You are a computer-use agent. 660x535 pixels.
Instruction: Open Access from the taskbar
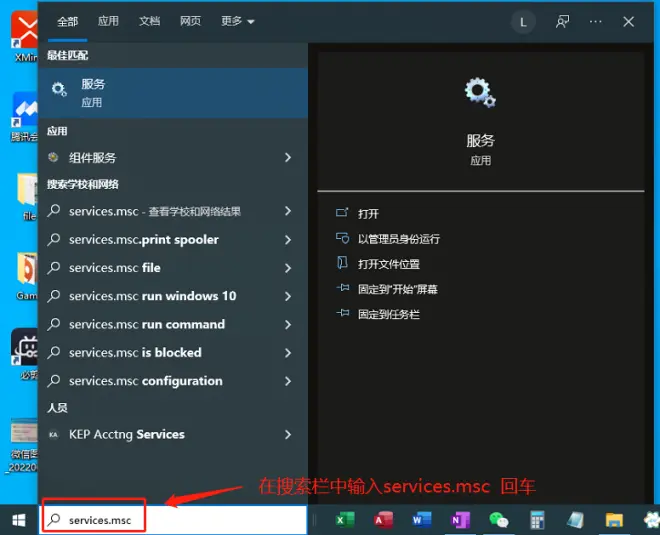coord(383,520)
